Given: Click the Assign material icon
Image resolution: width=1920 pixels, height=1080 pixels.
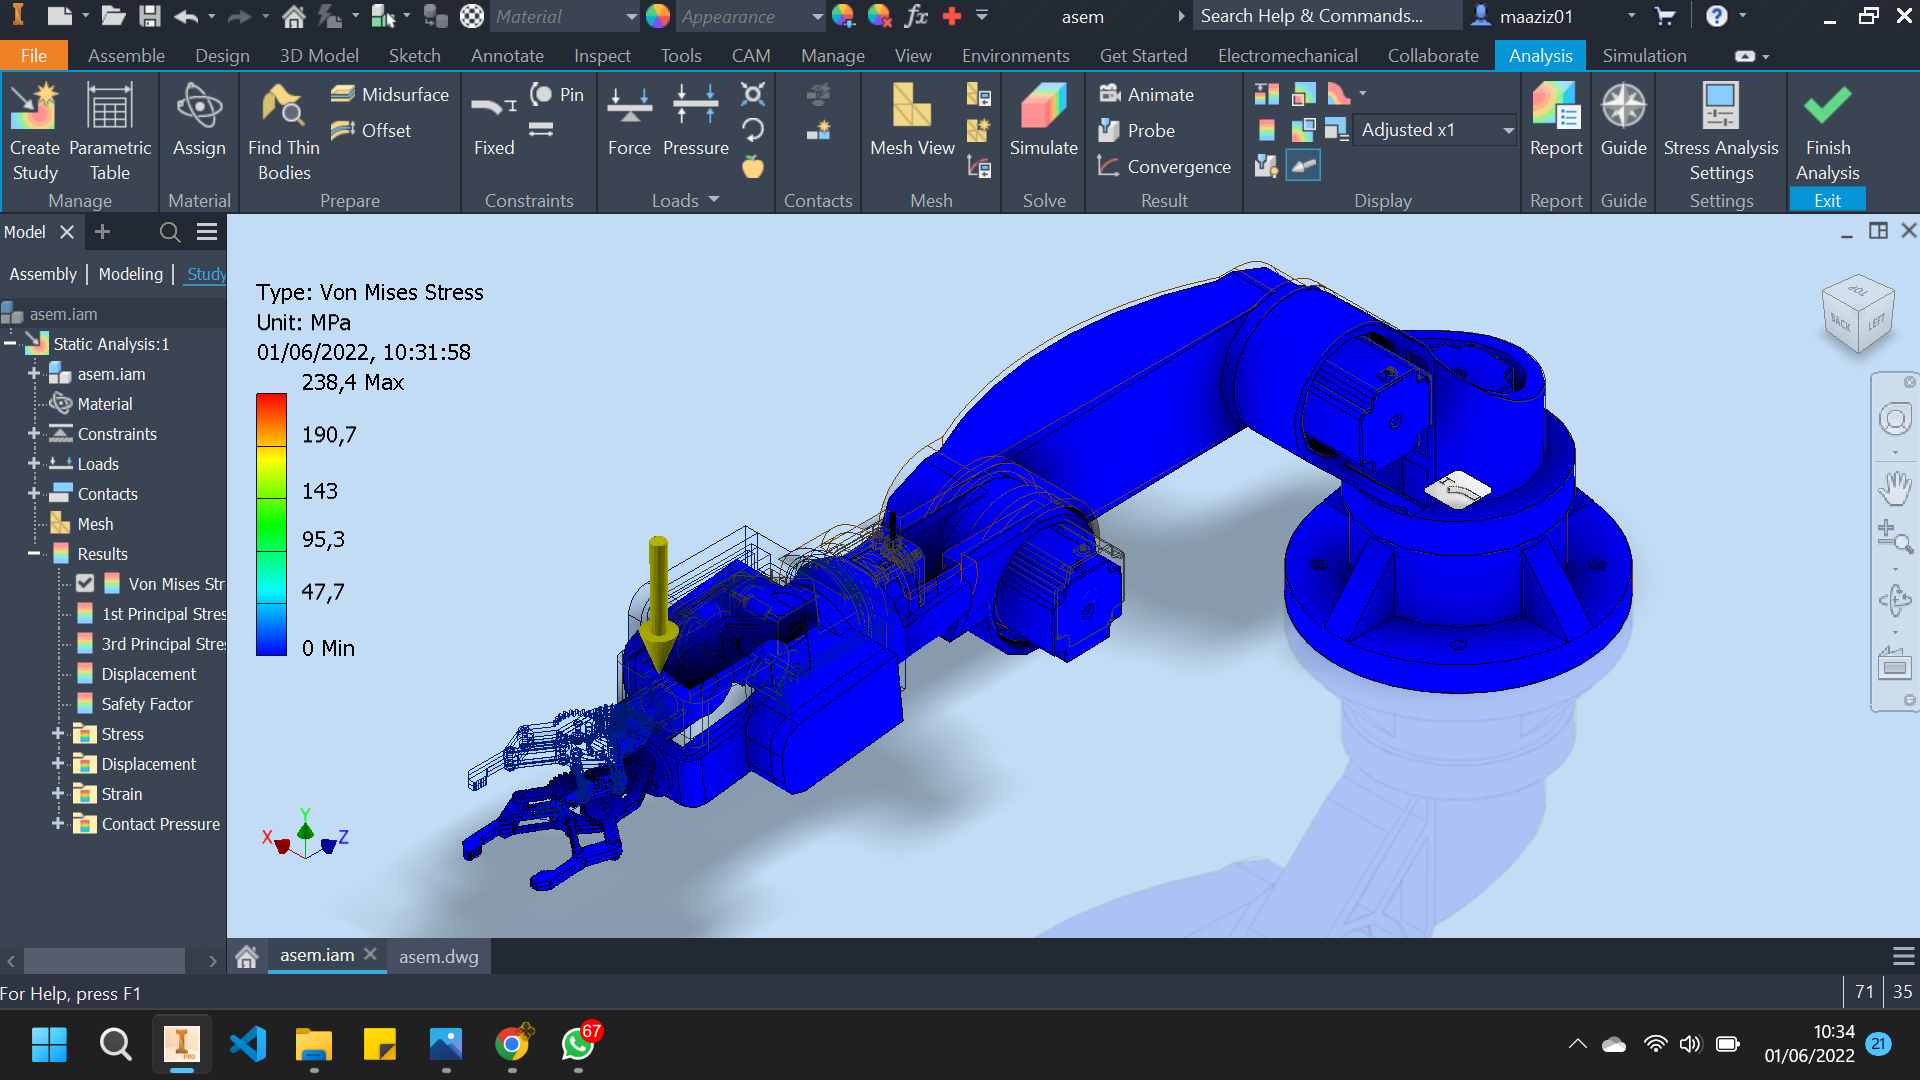Looking at the screenshot, I should 199,120.
